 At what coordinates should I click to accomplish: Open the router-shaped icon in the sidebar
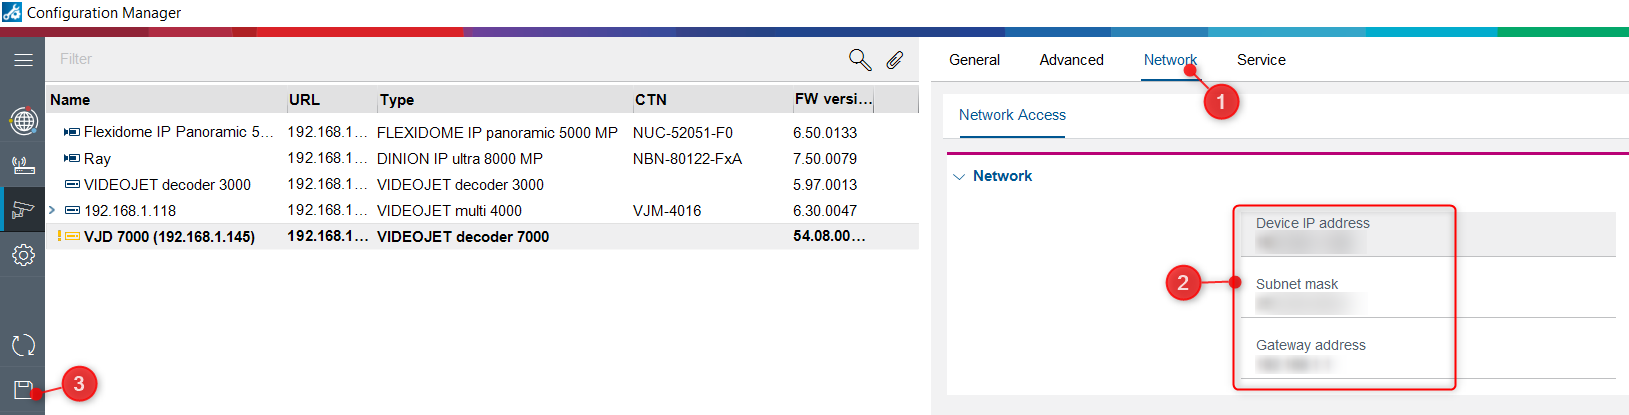point(23,165)
